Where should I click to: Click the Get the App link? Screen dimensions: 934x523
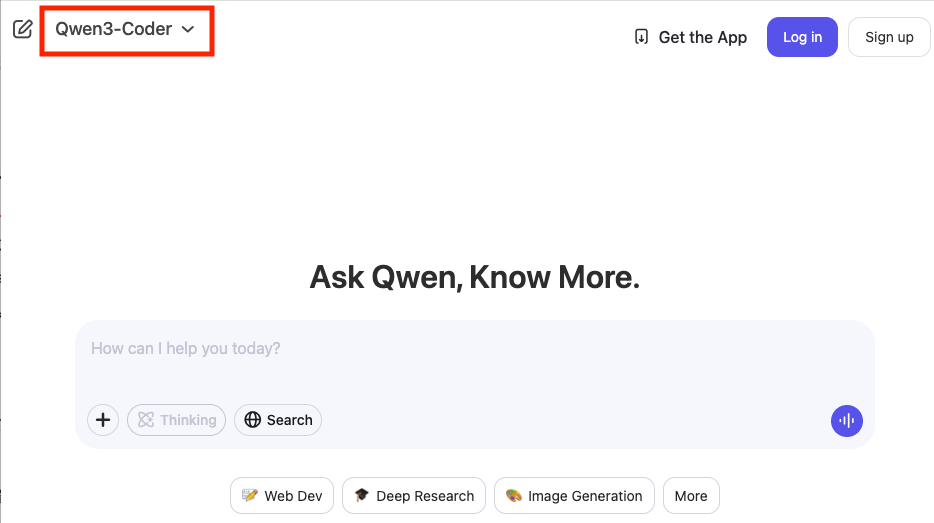click(690, 37)
